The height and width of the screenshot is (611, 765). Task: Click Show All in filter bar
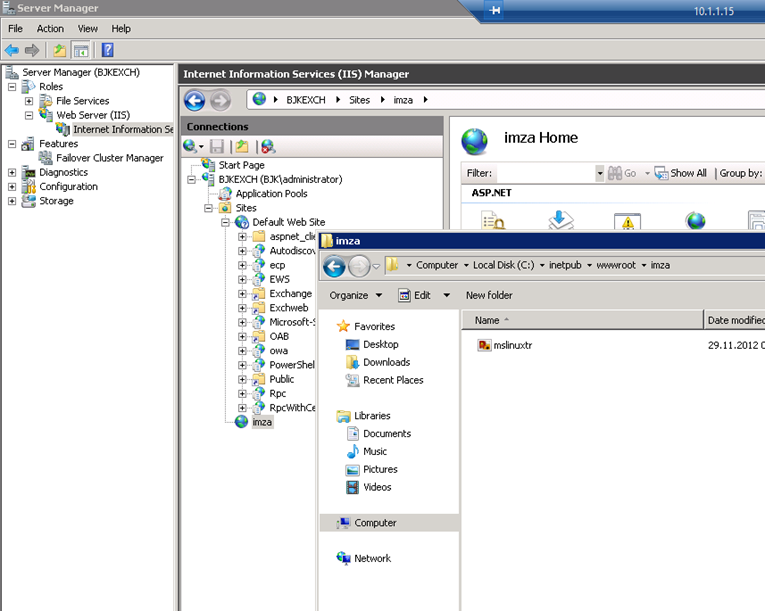pyautogui.click(x=681, y=173)
